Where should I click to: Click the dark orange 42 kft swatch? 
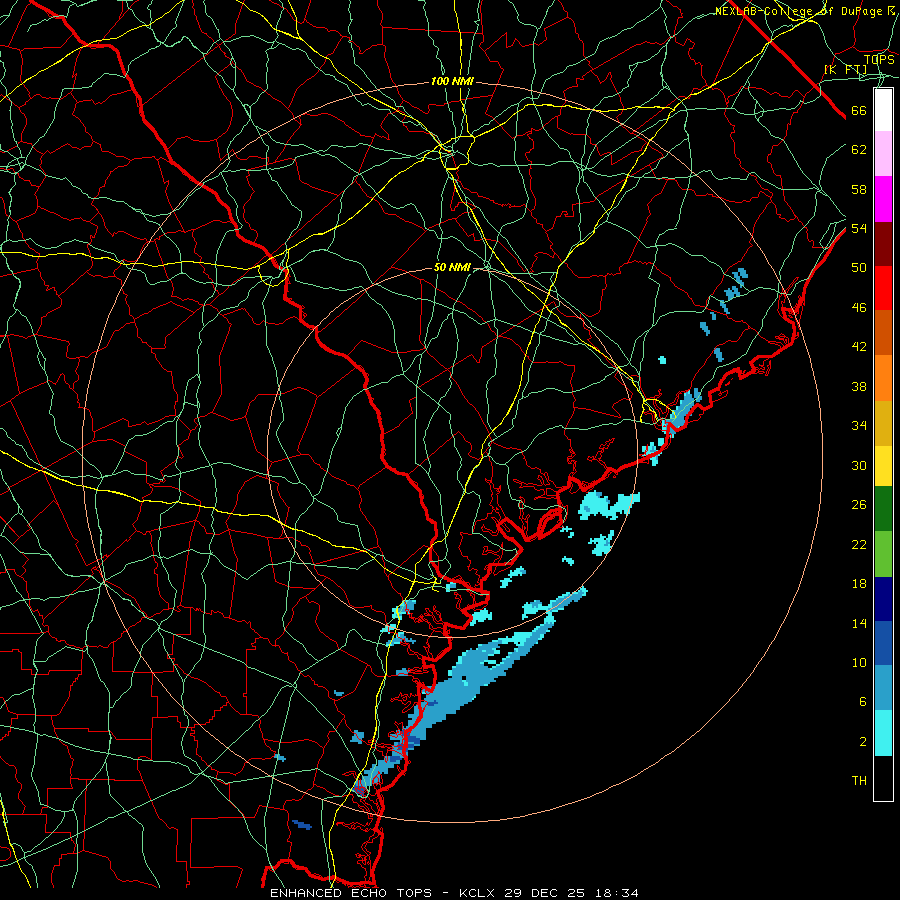click(883, 333)
